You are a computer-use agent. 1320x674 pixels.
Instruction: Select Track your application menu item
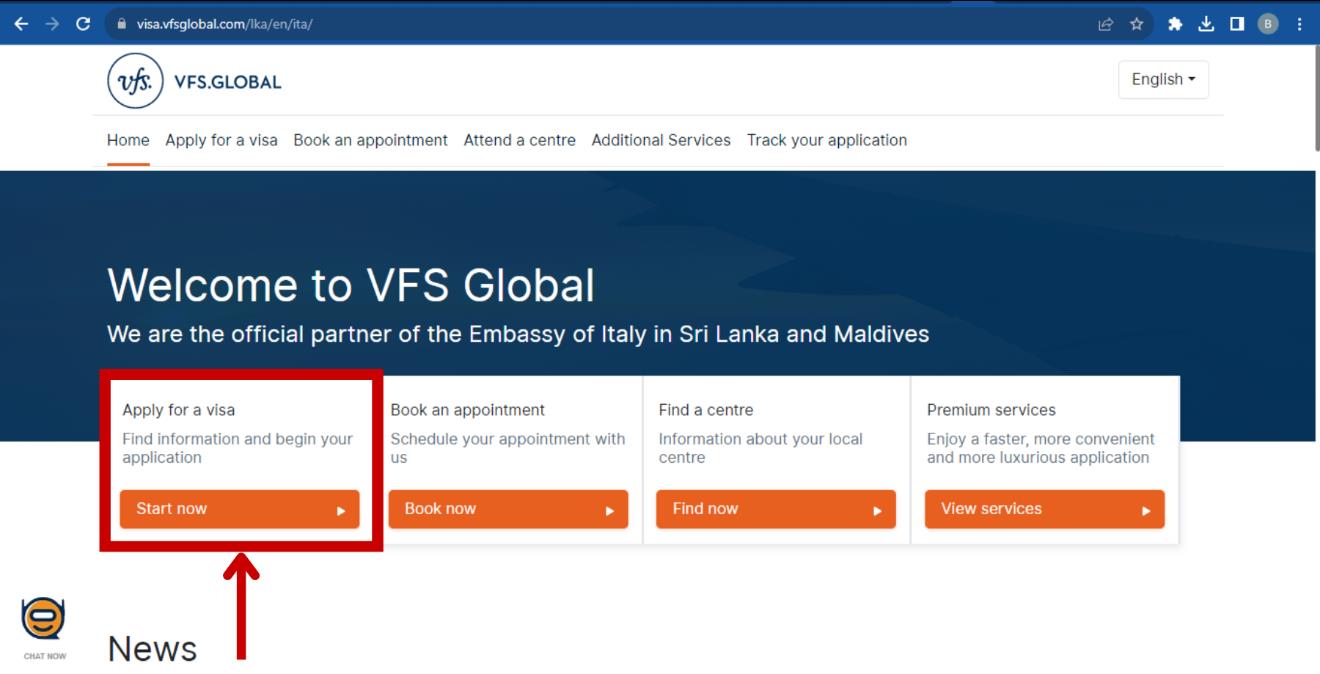[x=826, y=141]
